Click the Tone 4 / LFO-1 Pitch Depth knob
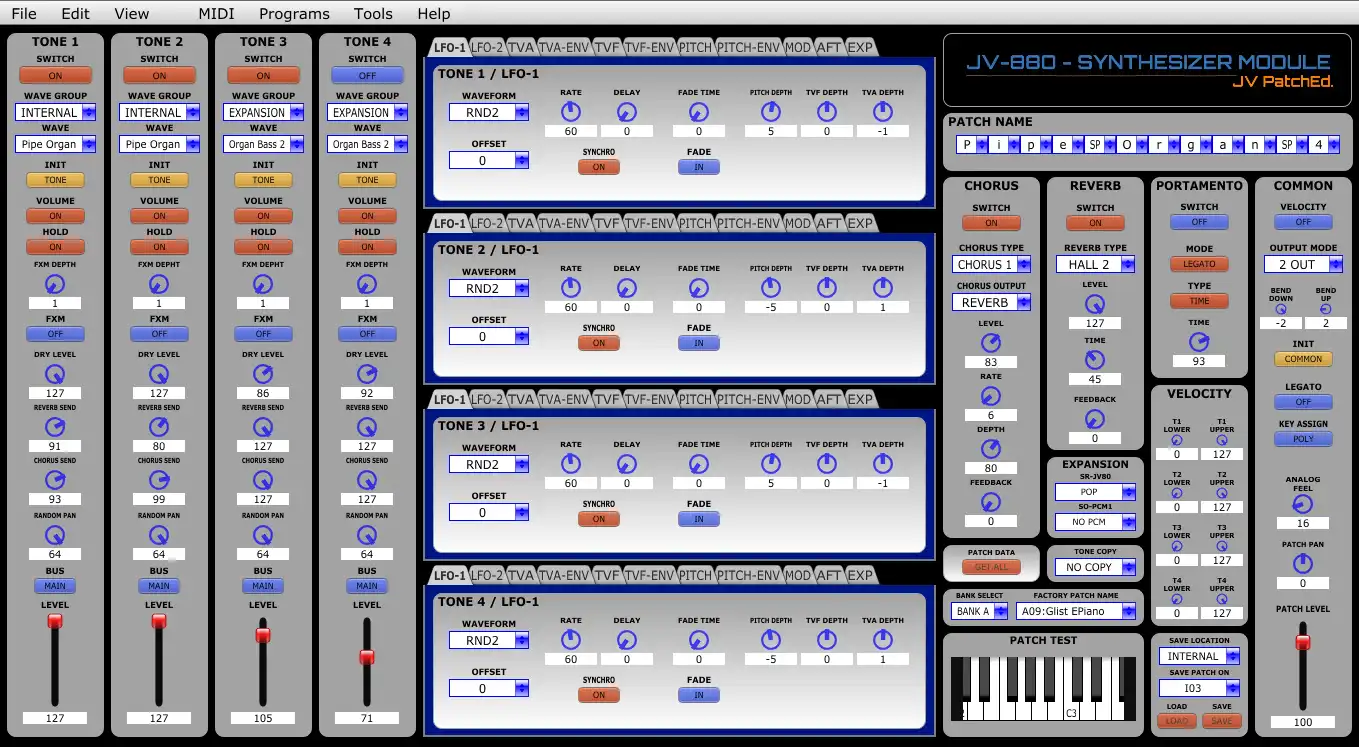This screenshot has width=1359, height=747. (771, 640)
